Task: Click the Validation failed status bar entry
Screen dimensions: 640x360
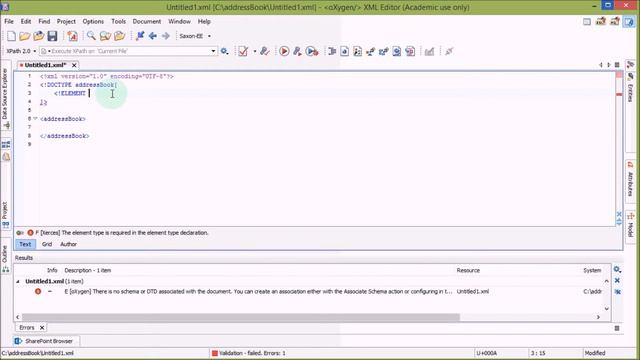Action: 249,353
